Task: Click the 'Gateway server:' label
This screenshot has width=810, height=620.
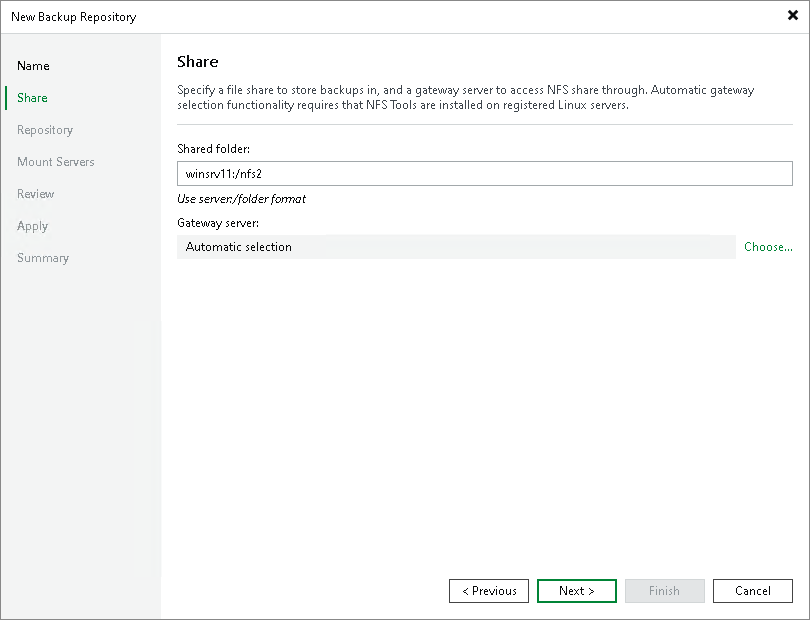Action: coord(218,223)
